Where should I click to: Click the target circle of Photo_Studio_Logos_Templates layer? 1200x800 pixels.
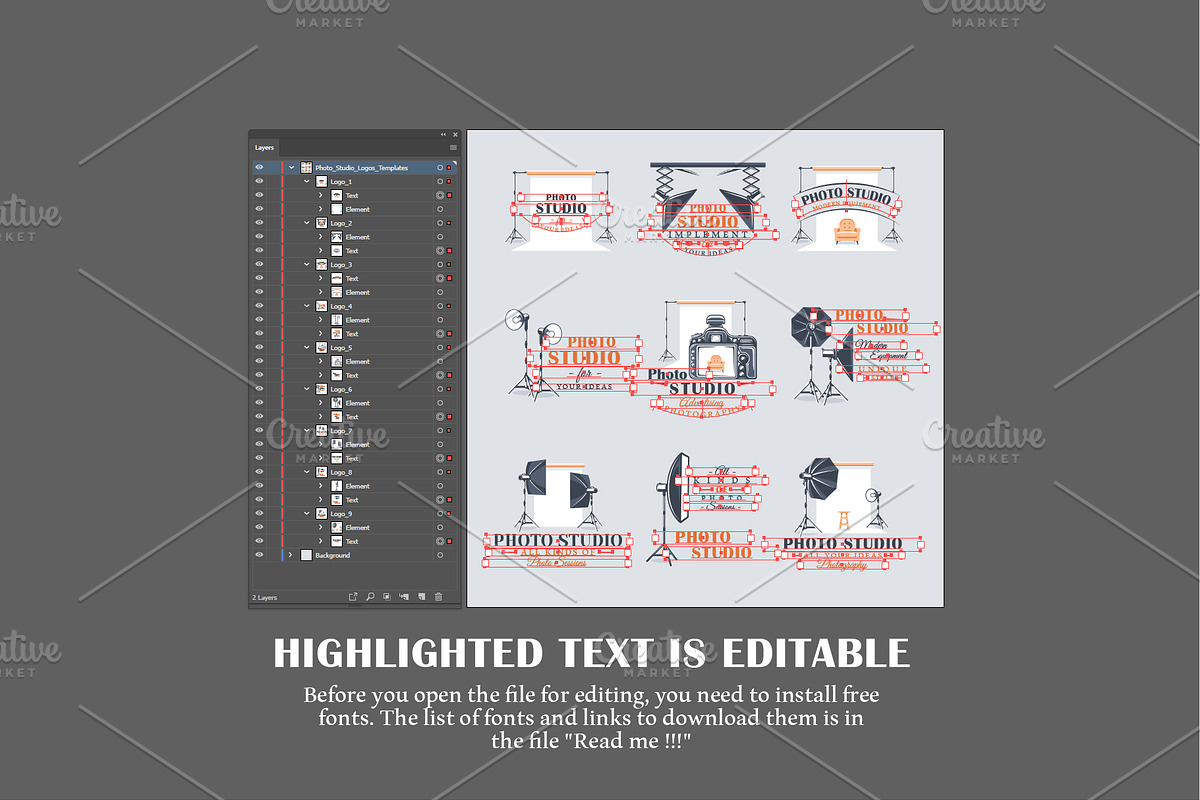click(x=440, y=168)
